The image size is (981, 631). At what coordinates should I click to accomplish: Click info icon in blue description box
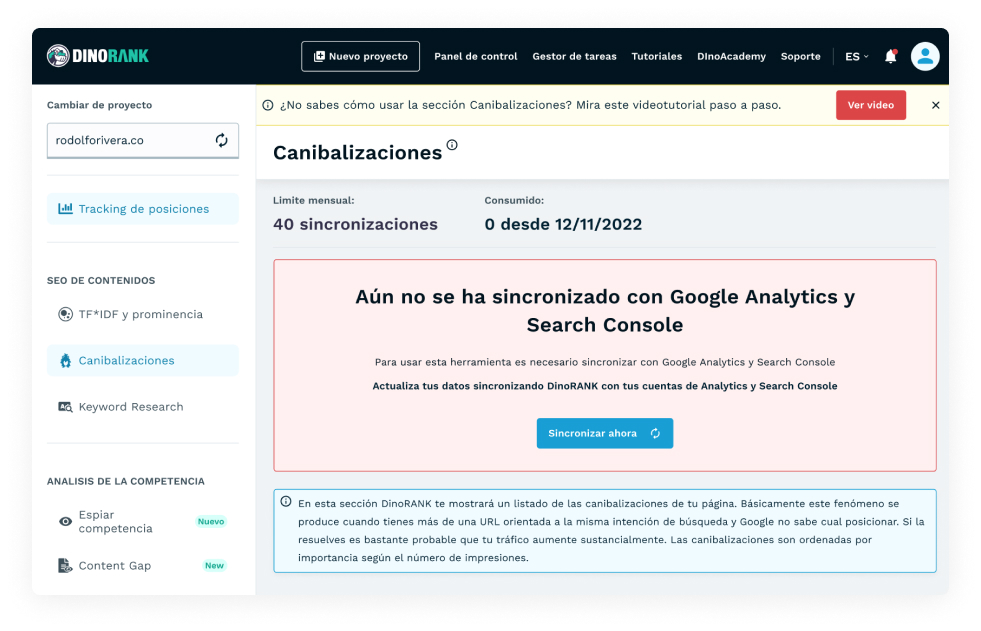286,502
